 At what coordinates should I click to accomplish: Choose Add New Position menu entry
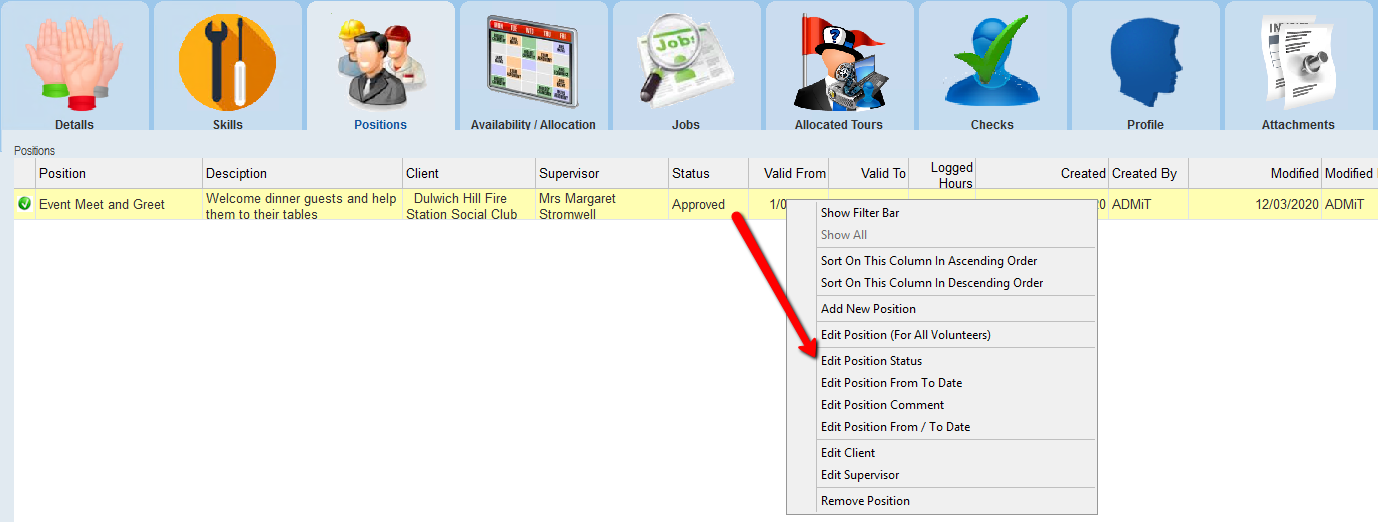click(x=868, y=309)
